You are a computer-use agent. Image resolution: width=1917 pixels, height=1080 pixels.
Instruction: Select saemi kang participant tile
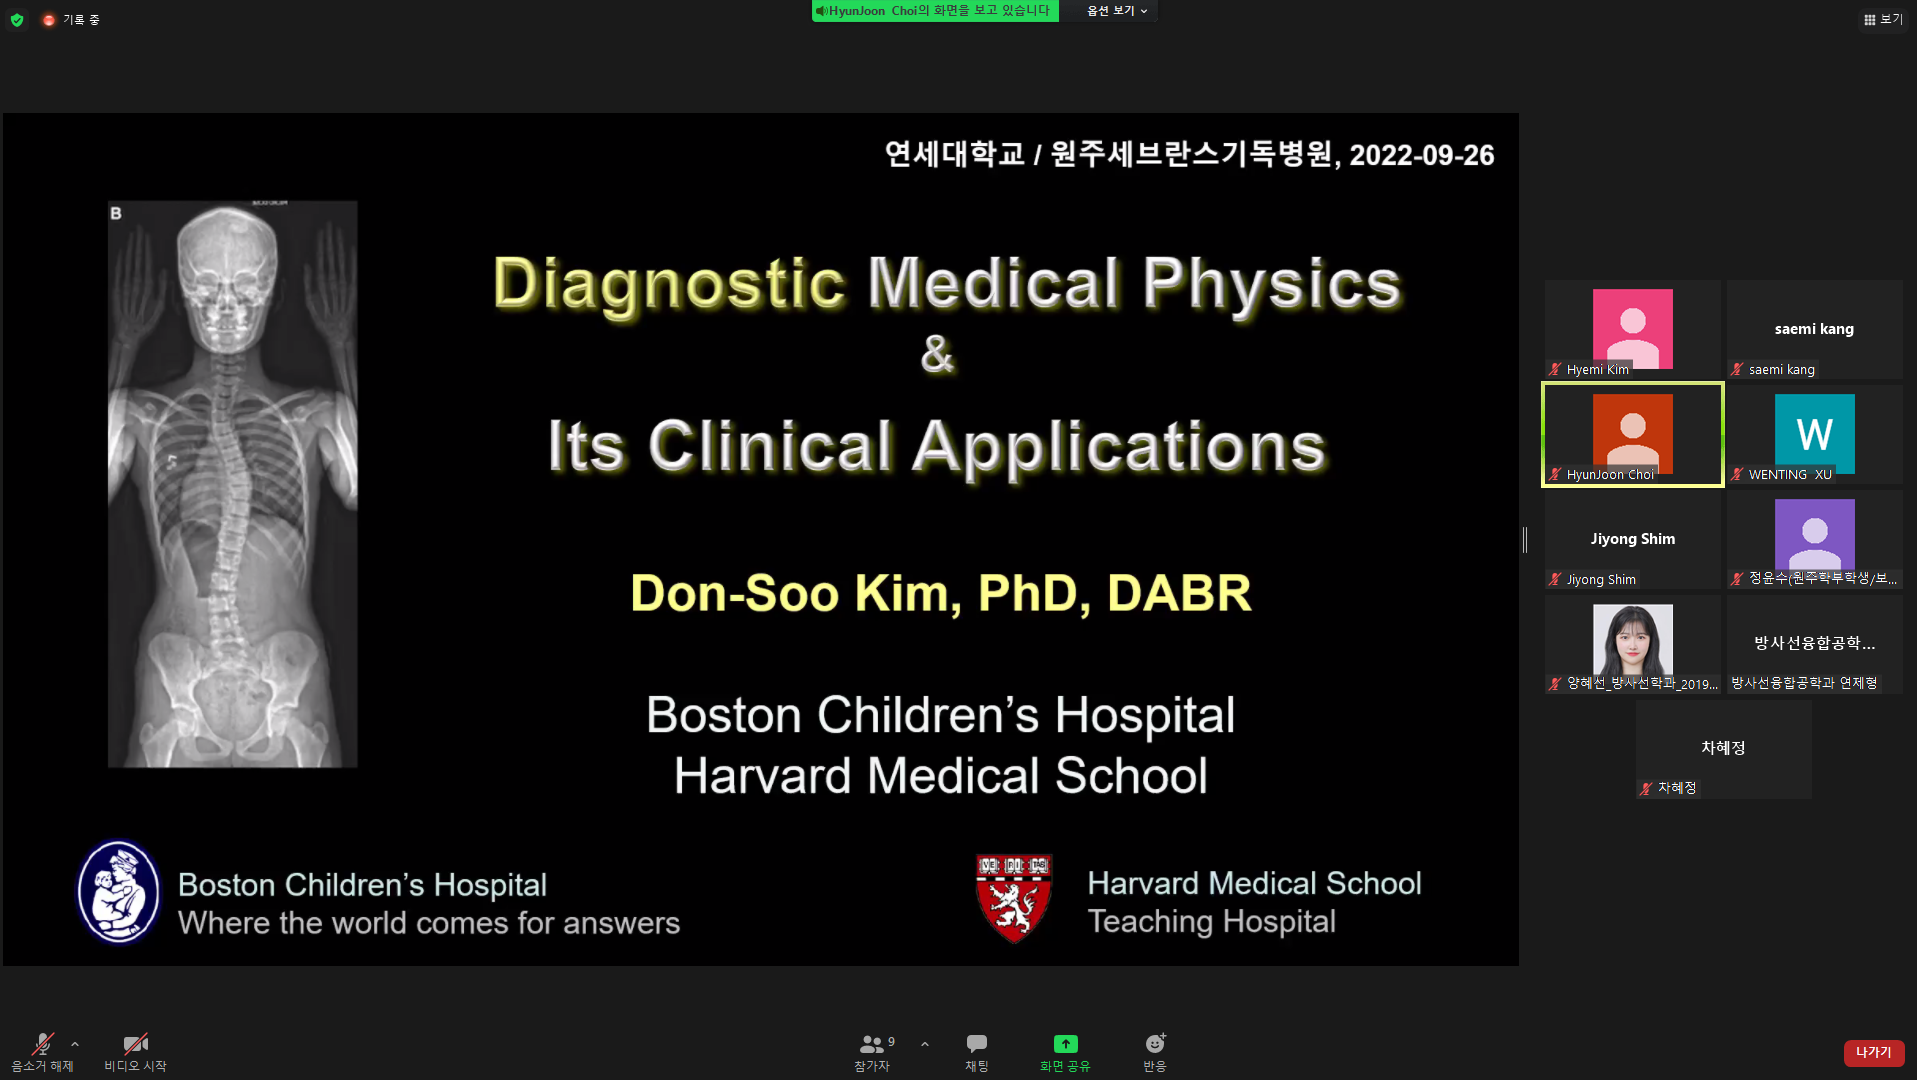[1814, 329]
